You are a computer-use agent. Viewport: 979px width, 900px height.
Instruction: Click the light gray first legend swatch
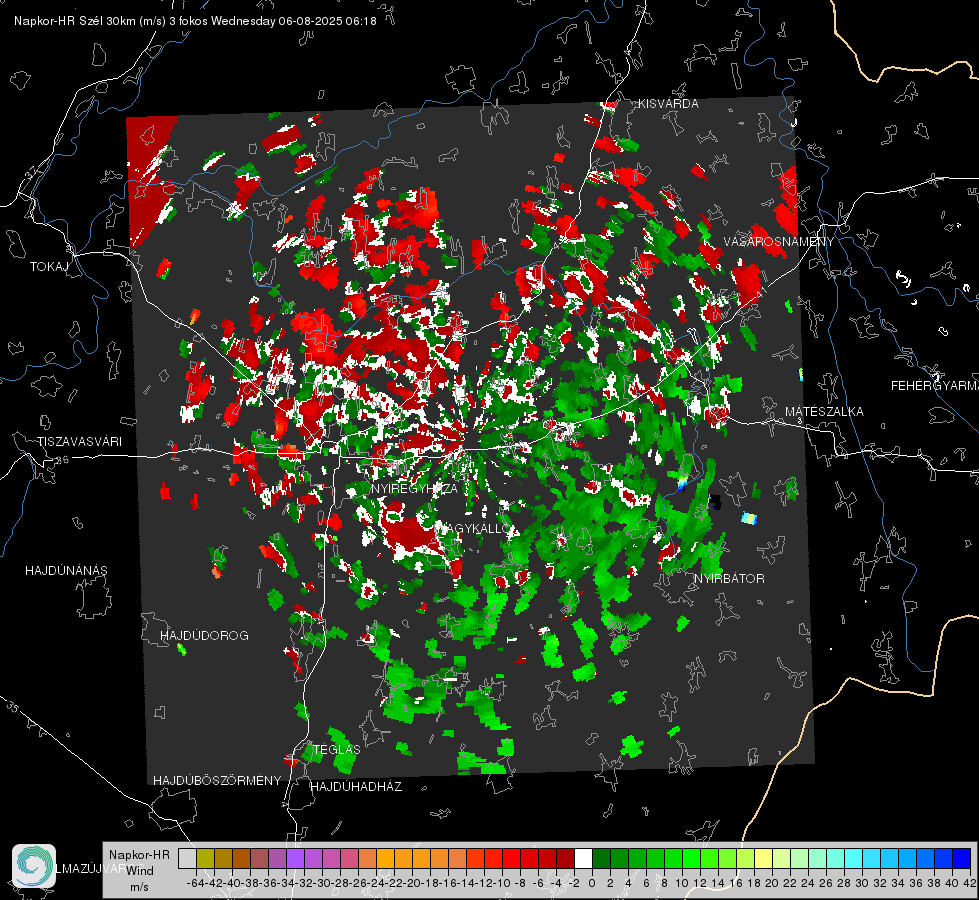coord(187,858)
